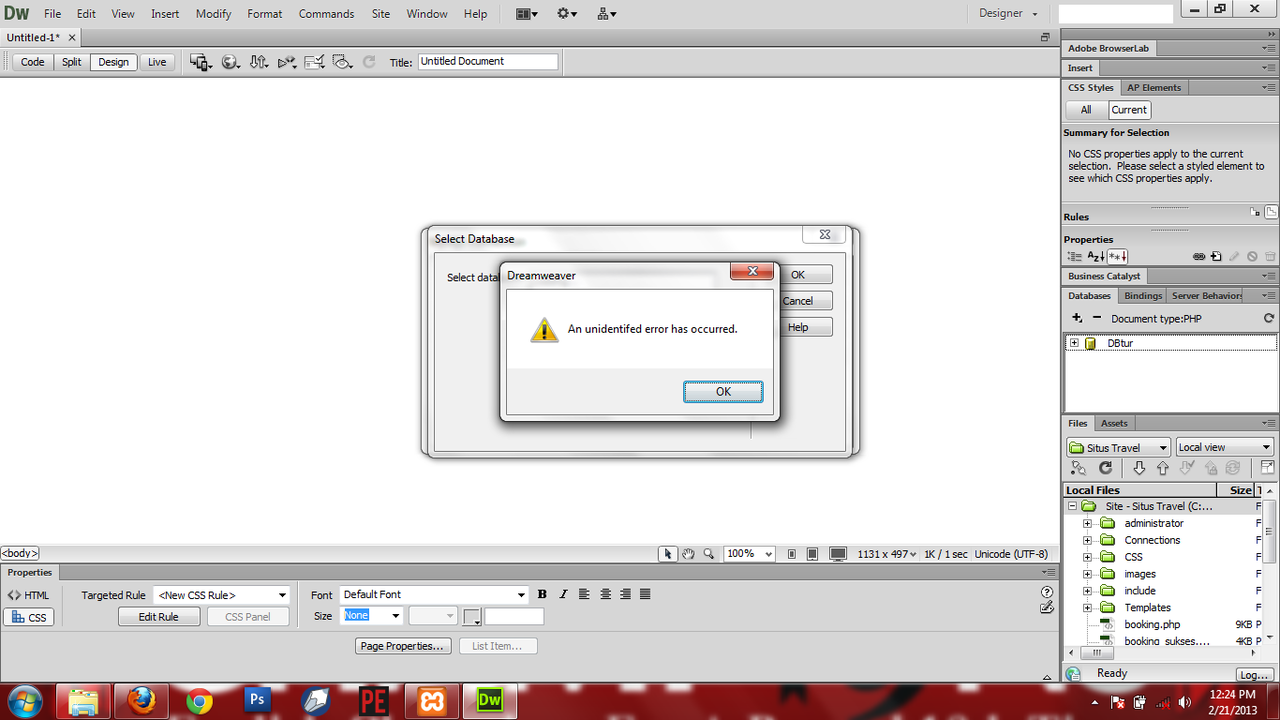Open the Situs Travel site dropdown
The width and height of the screenshot is (1280, 720).
pos(1118,448)
